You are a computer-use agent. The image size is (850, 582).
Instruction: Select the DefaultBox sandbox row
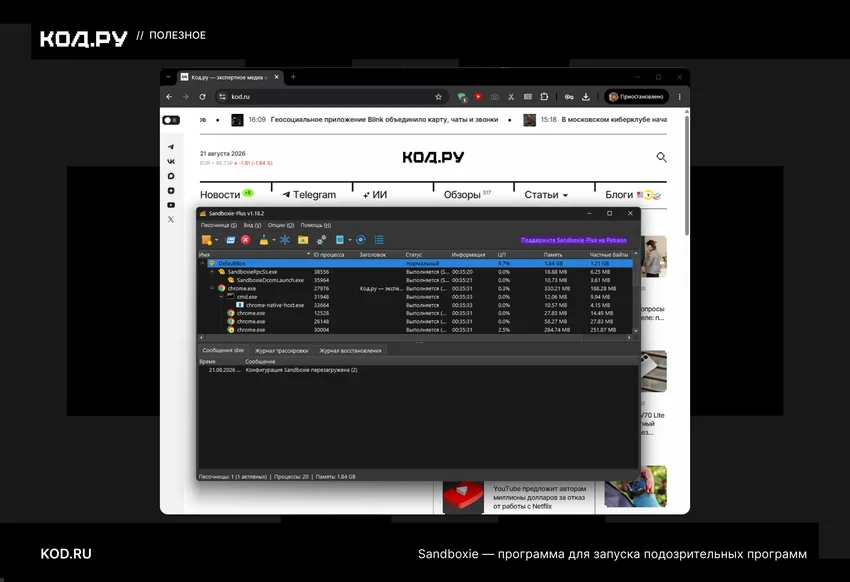[415, 263]
